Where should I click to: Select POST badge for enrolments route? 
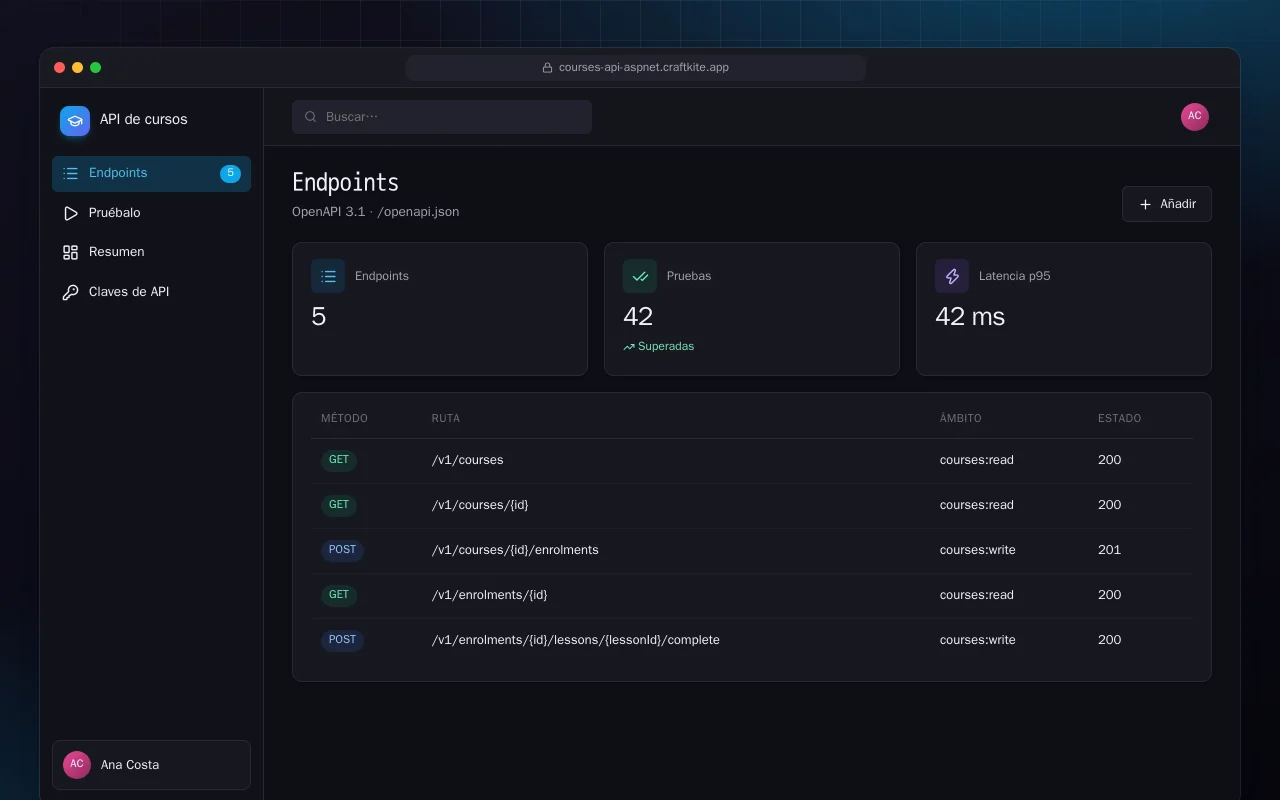[342, 550]
